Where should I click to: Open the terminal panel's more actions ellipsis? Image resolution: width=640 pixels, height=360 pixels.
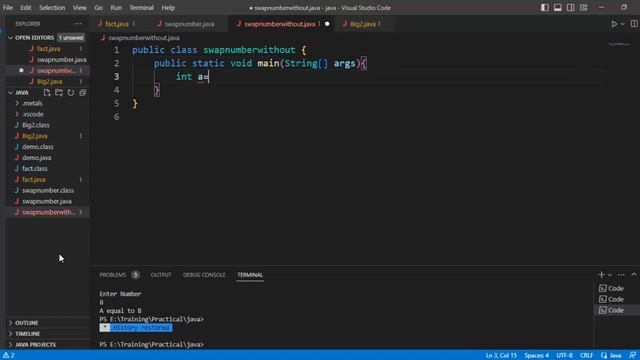point(621,275)
